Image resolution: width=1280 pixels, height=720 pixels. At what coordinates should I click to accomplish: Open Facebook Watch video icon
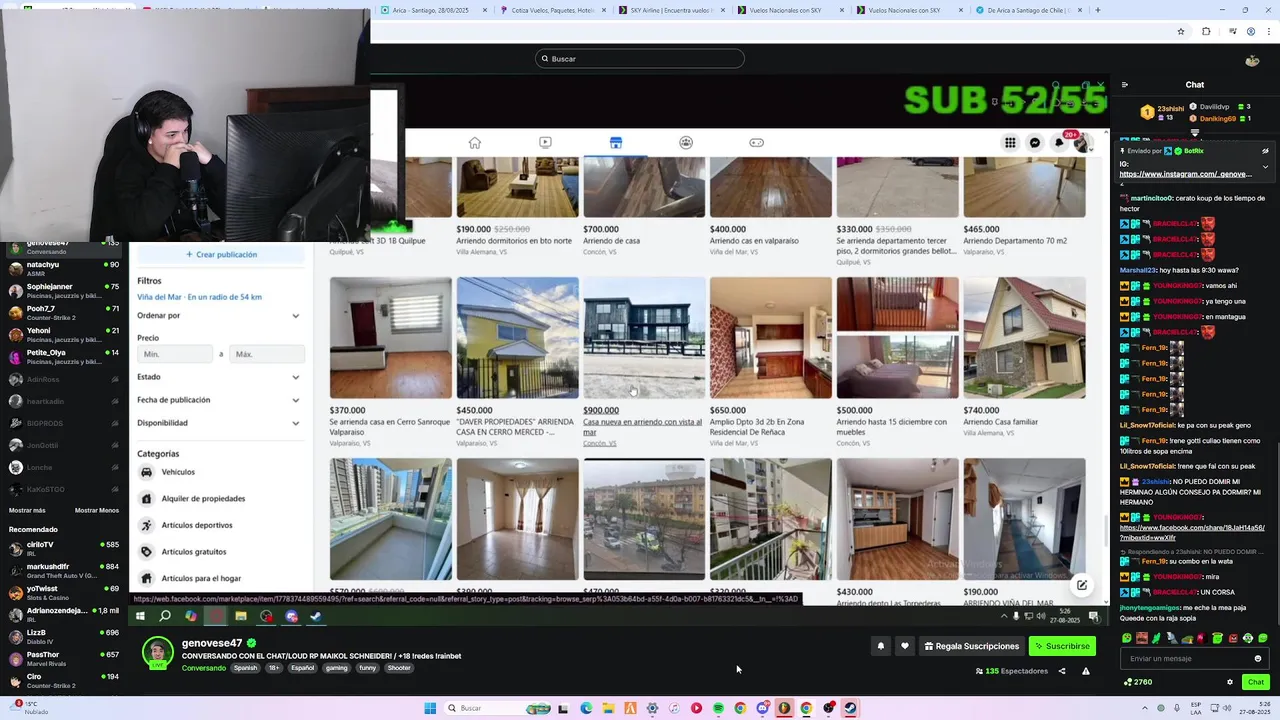click(x=545, y=143)
